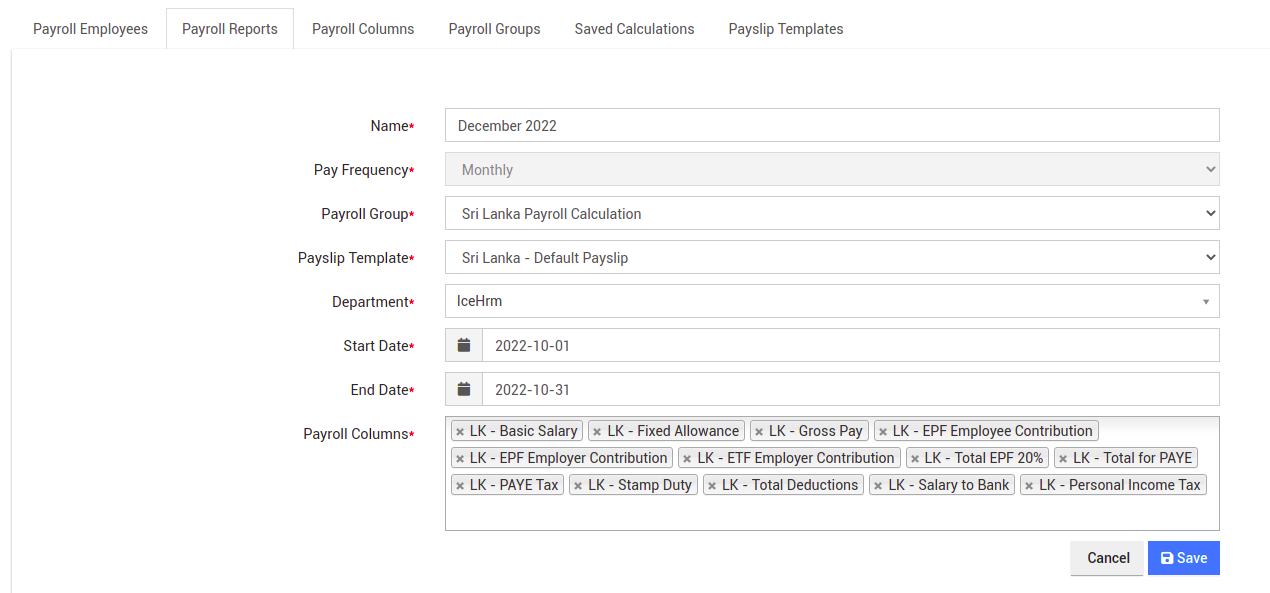Viewport: 1270px width, 593px height.
Task: Click the Name field with December 2022
Action: 832,125
